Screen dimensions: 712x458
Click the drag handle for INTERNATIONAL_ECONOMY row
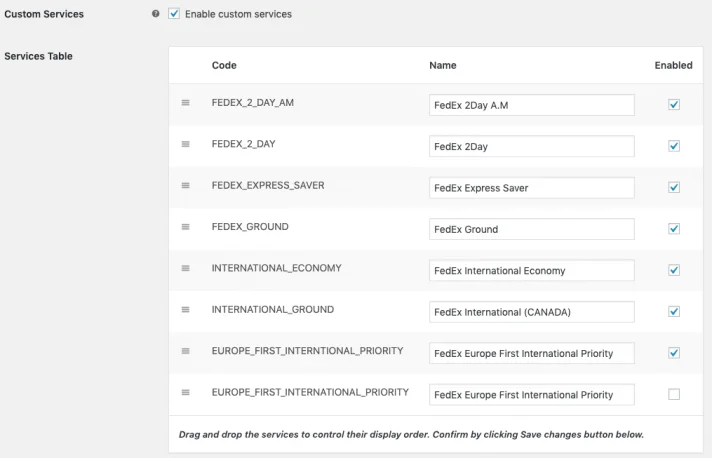point(185,268)
